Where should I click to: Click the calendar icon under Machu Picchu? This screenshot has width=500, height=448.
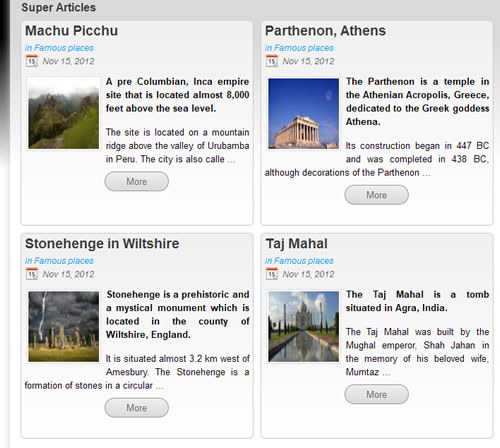(32, 61)
